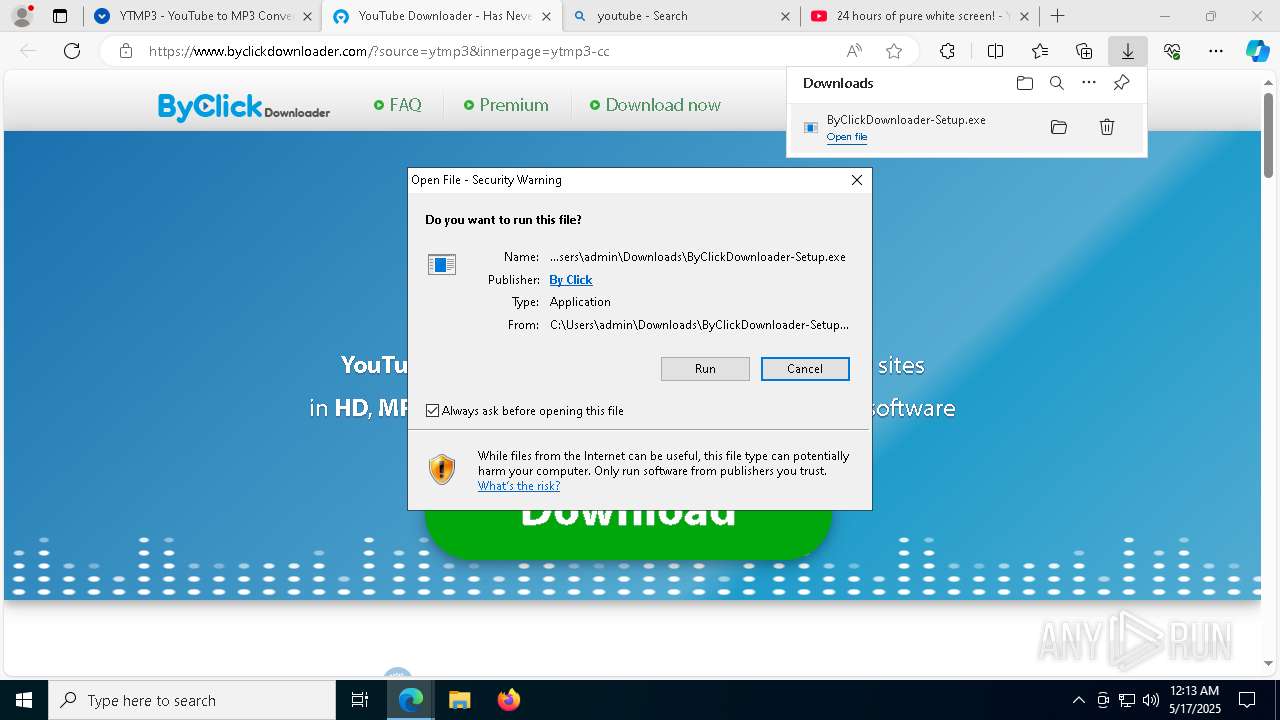Open the notifications center icon
Viewport: 1280px width, 720px height.
point(1247,700)
